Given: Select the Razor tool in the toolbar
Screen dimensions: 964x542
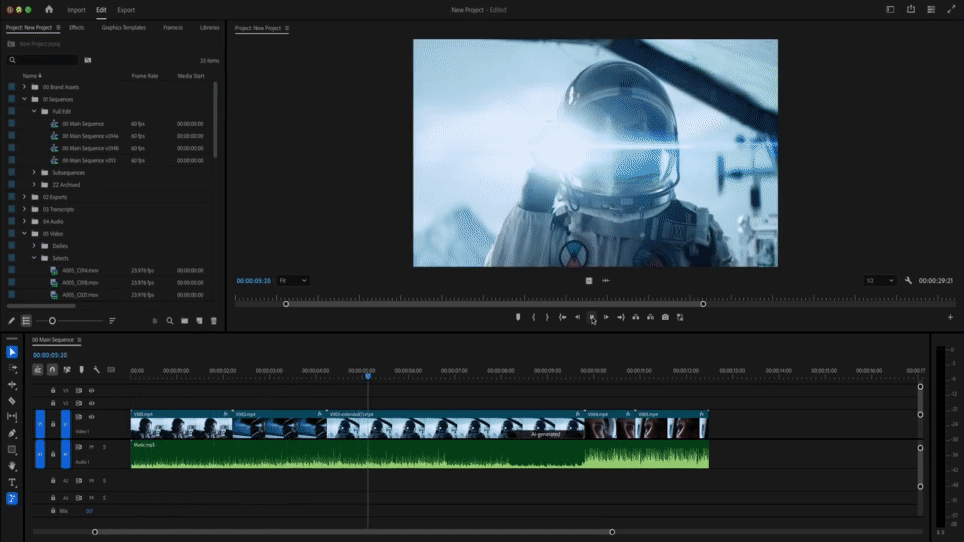Looking at the screenshot, I should pyautogui.click(x=12, y=401).
